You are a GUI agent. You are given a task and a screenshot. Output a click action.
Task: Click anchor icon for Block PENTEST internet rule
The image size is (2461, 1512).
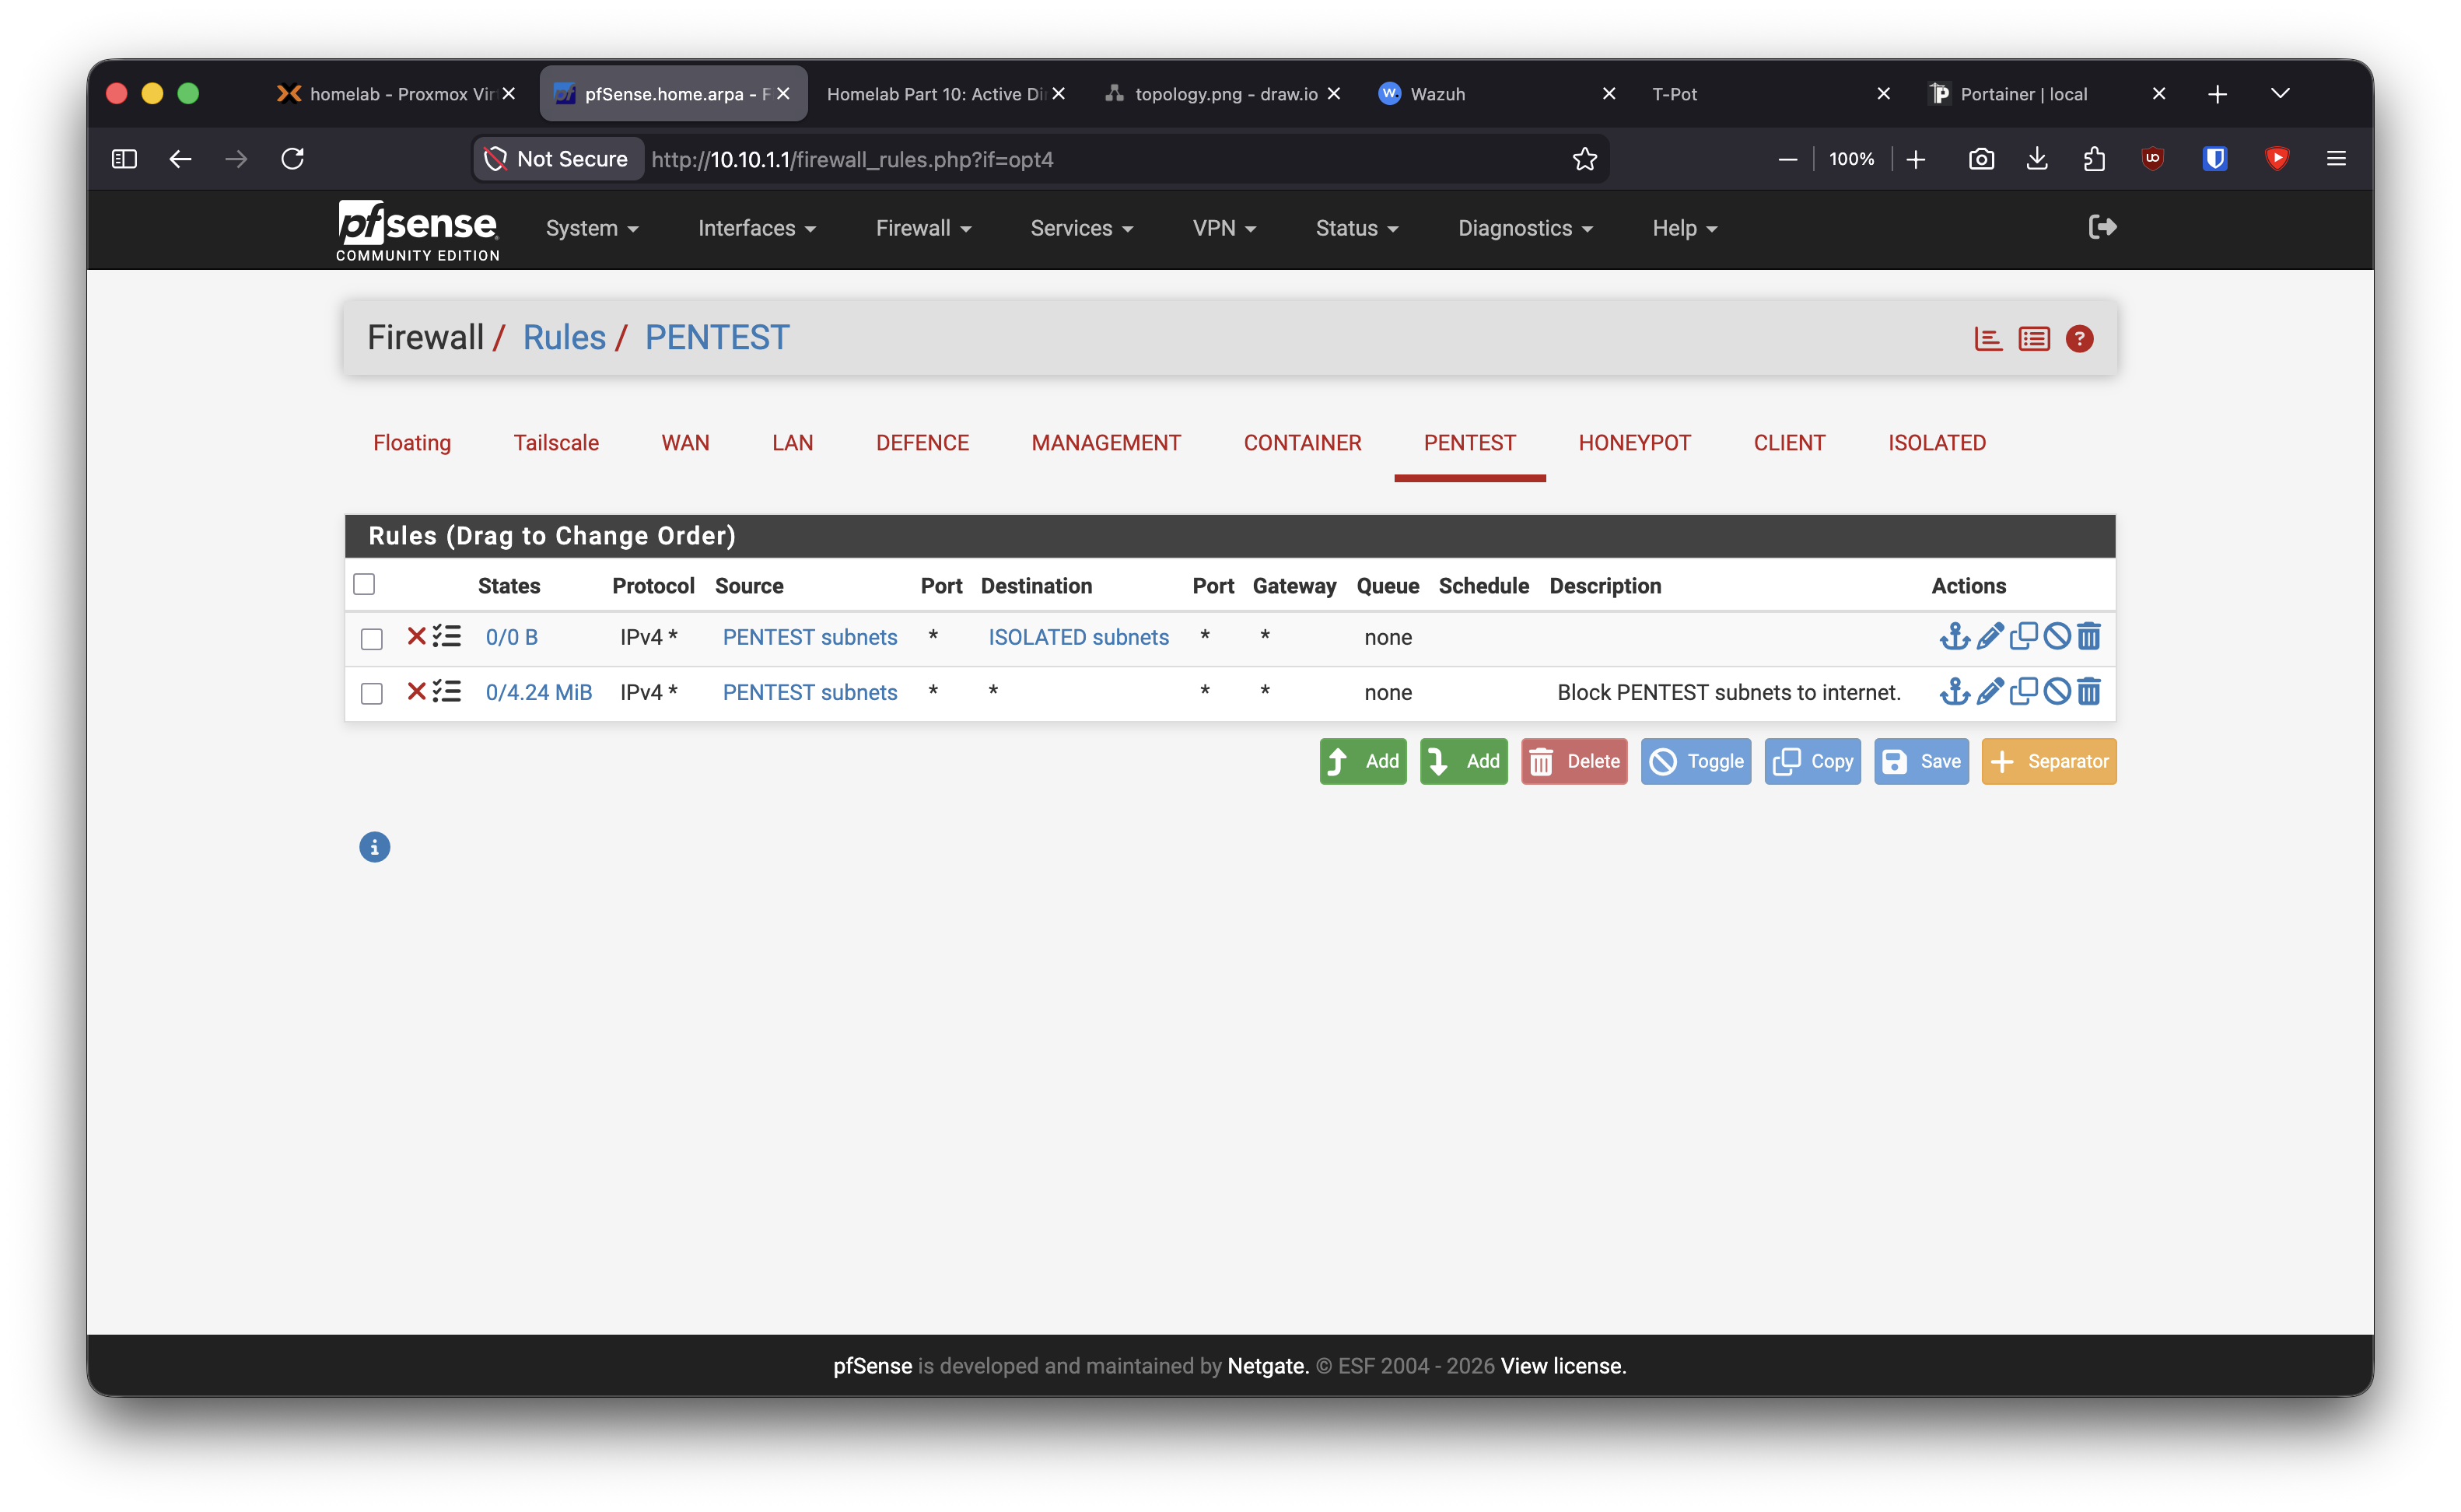click(1954, 691)
